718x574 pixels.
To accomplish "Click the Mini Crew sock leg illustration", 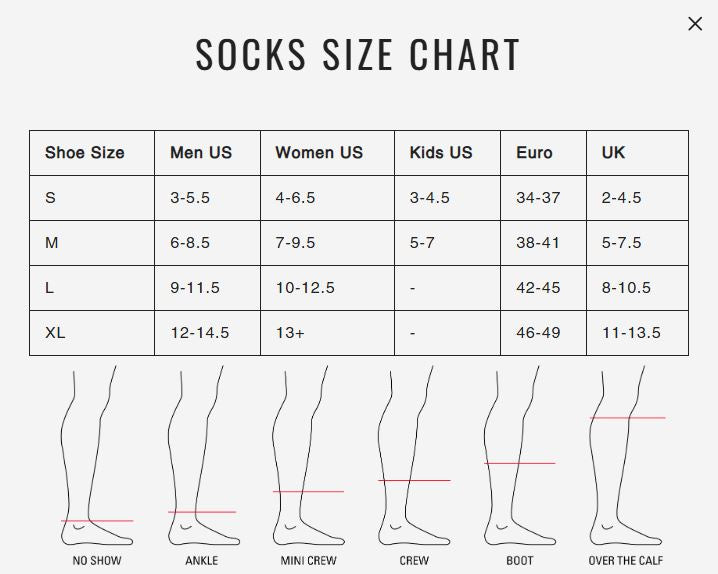I will coord(307,460).
